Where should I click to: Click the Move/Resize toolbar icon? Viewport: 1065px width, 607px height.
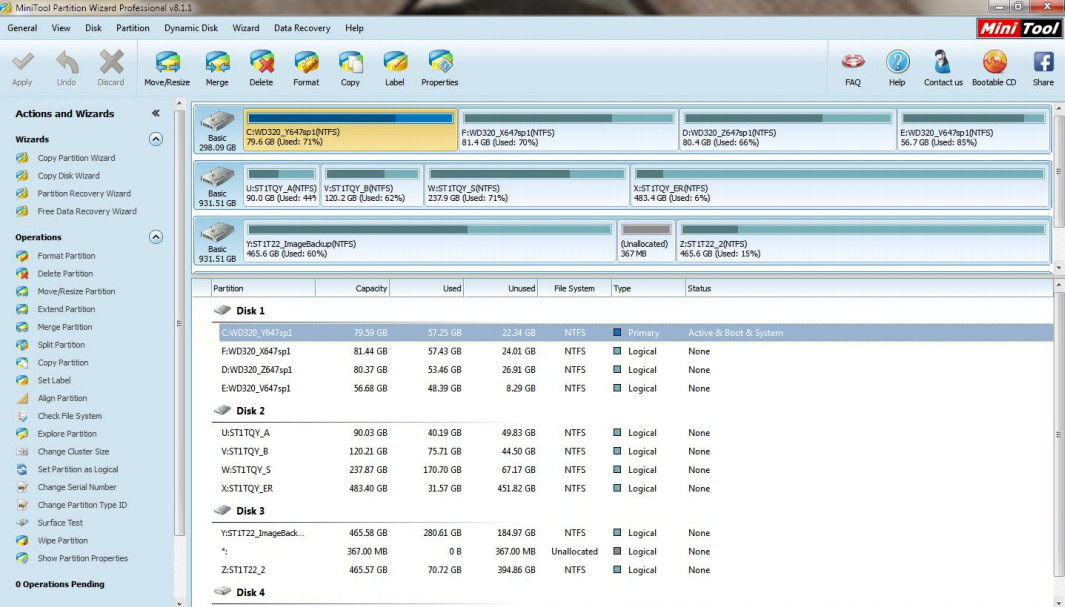pyautogui.click(x=167, y=62)
